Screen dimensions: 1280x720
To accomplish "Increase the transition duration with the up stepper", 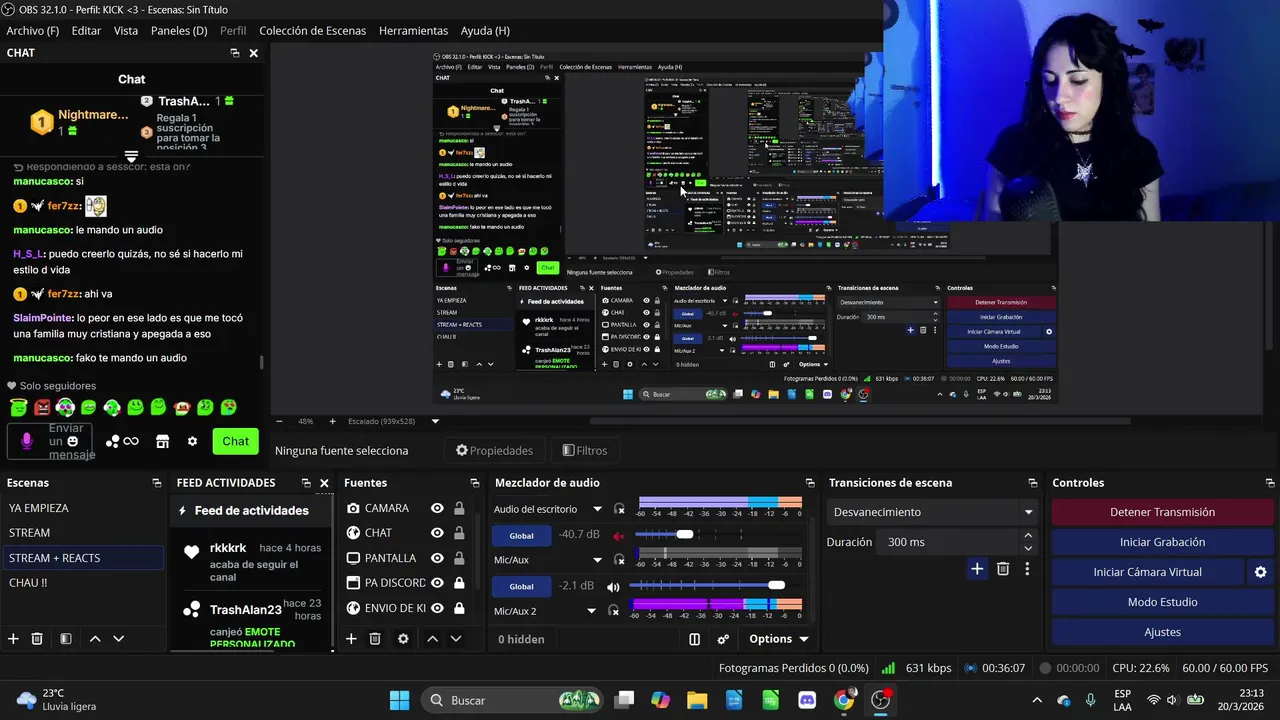I will pos(1028,536).
